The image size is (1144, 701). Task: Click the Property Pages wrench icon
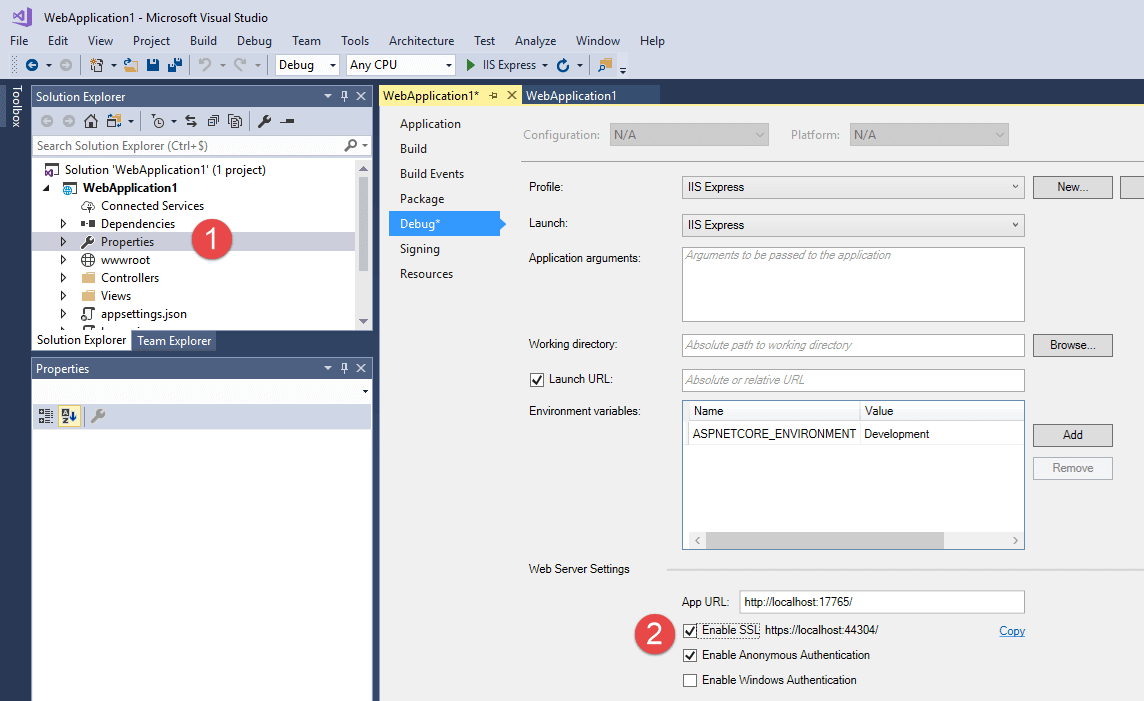(x=98, y=416)
